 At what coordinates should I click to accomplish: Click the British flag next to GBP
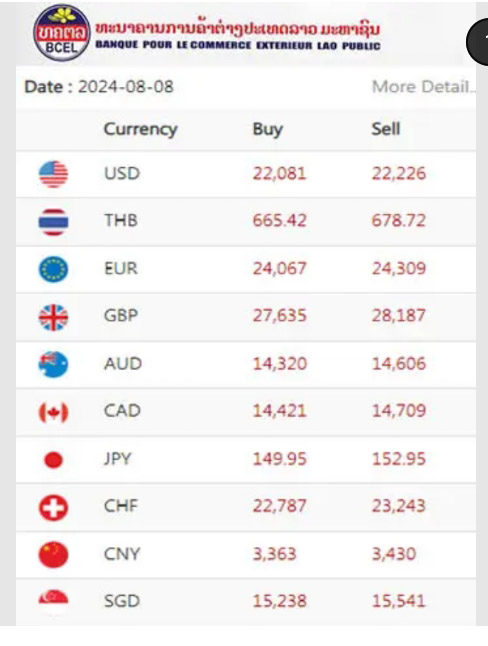coord(54,317)
